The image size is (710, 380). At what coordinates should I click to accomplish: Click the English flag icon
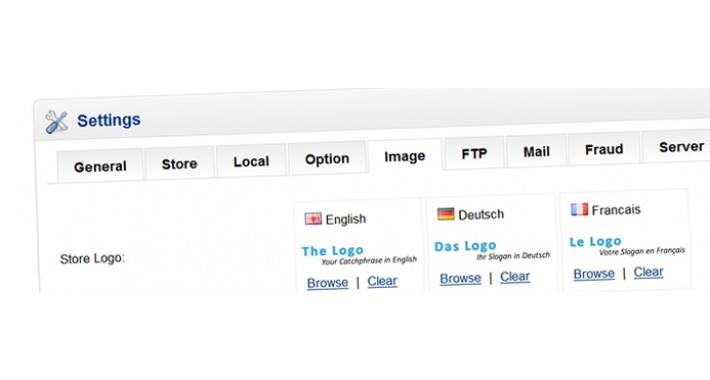point(313,219)
